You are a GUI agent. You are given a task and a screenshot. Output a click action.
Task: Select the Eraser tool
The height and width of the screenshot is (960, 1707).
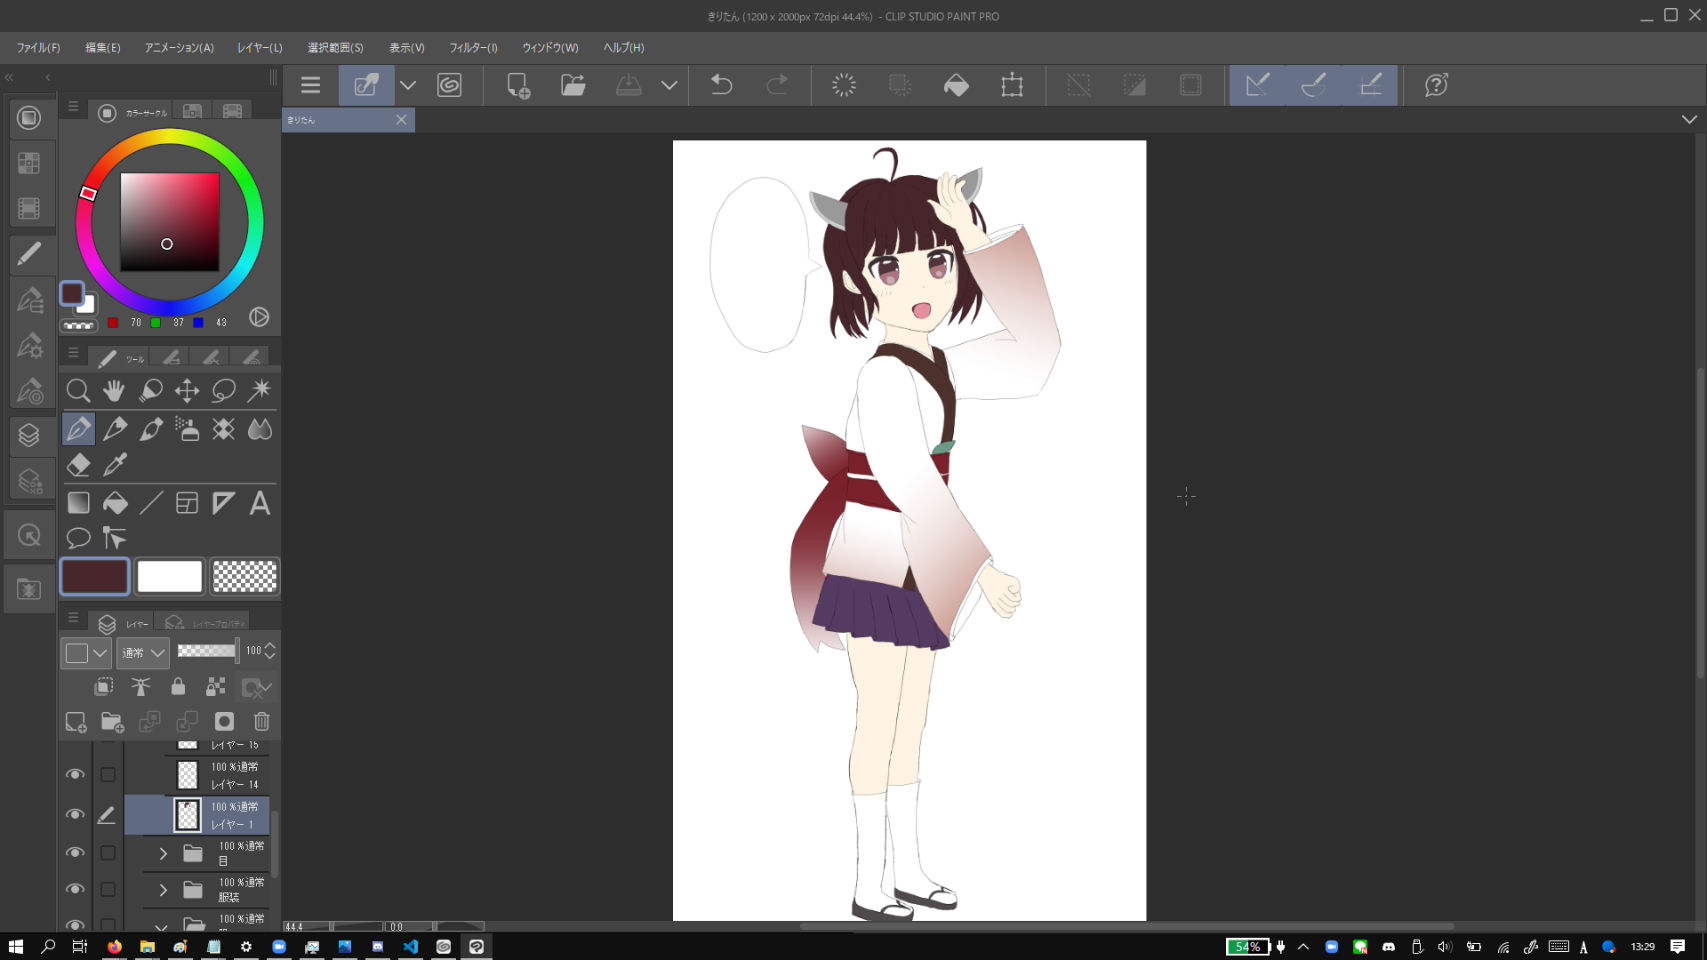pos(78,465)
